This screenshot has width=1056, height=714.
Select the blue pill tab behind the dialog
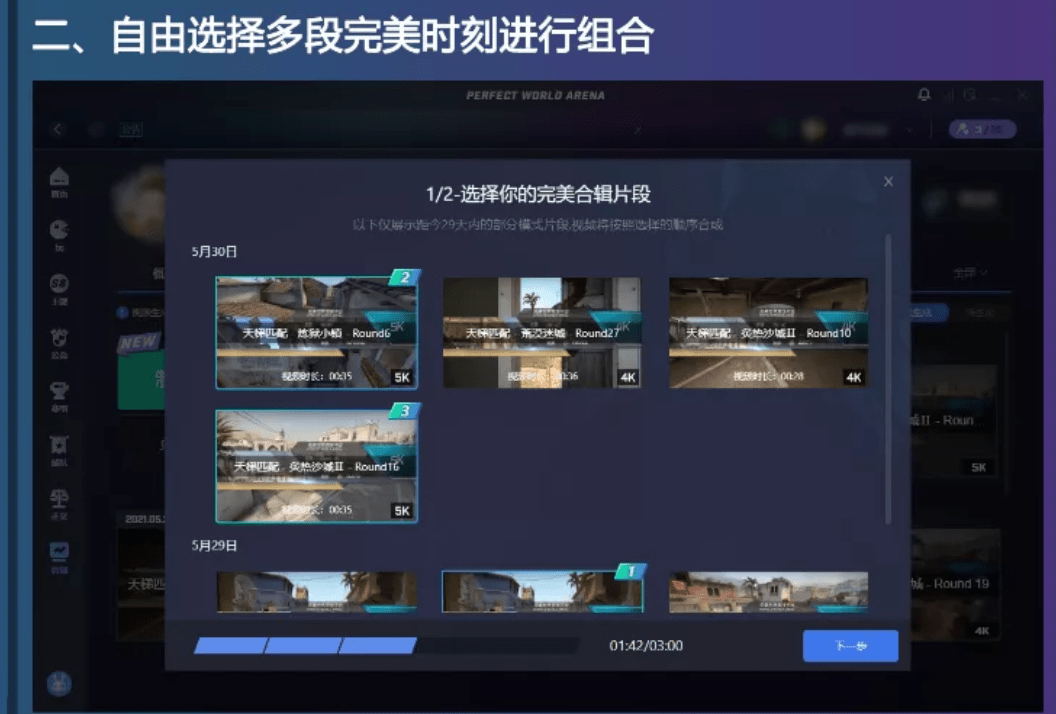coord(929,313)
